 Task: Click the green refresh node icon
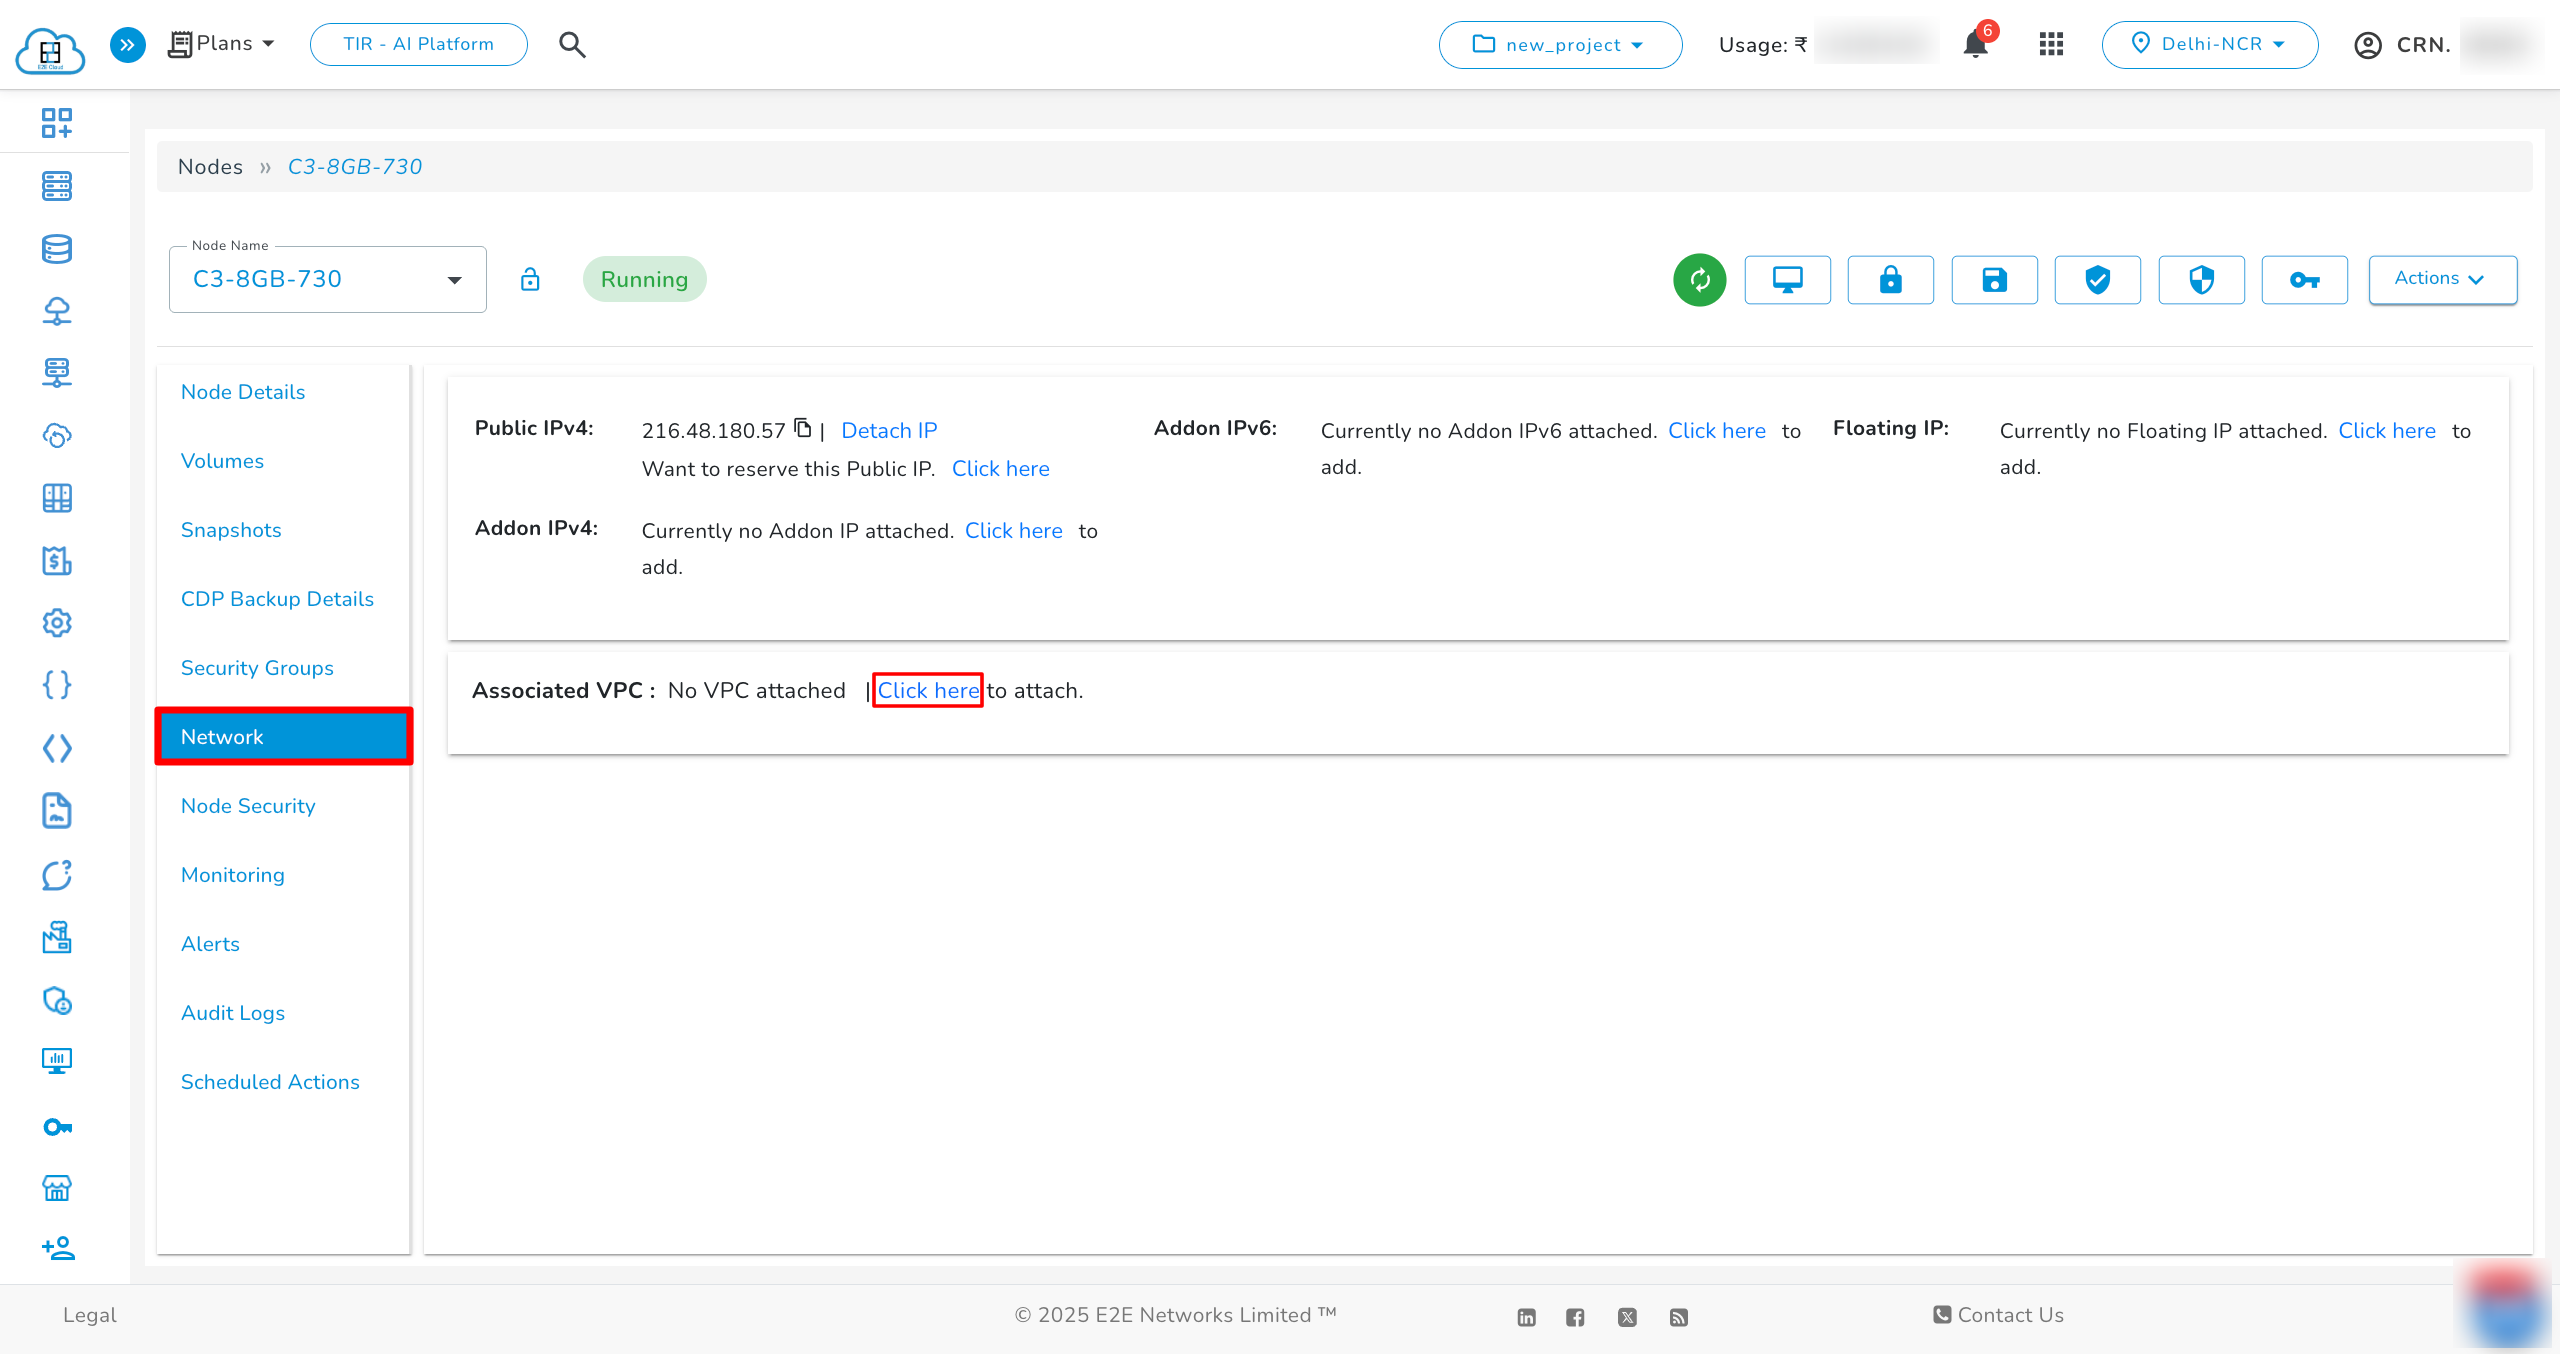1699,280
